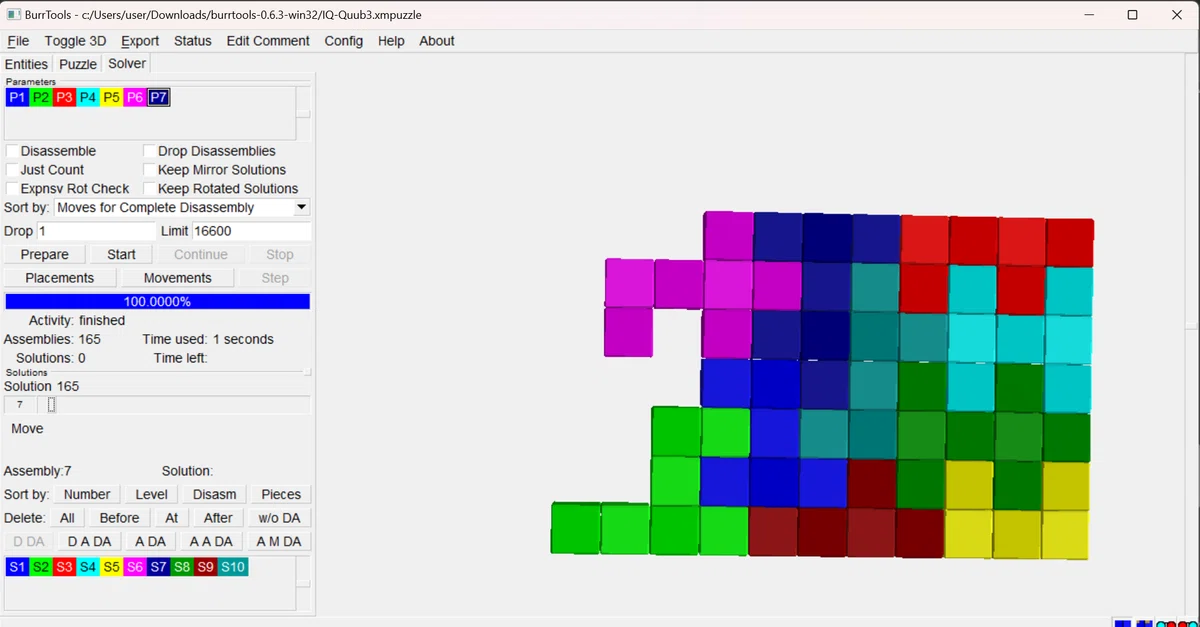The width and height of the screenshot is (1200, 627).
Task: Select the magenta P6 problem chip
Action: point(136,97)
